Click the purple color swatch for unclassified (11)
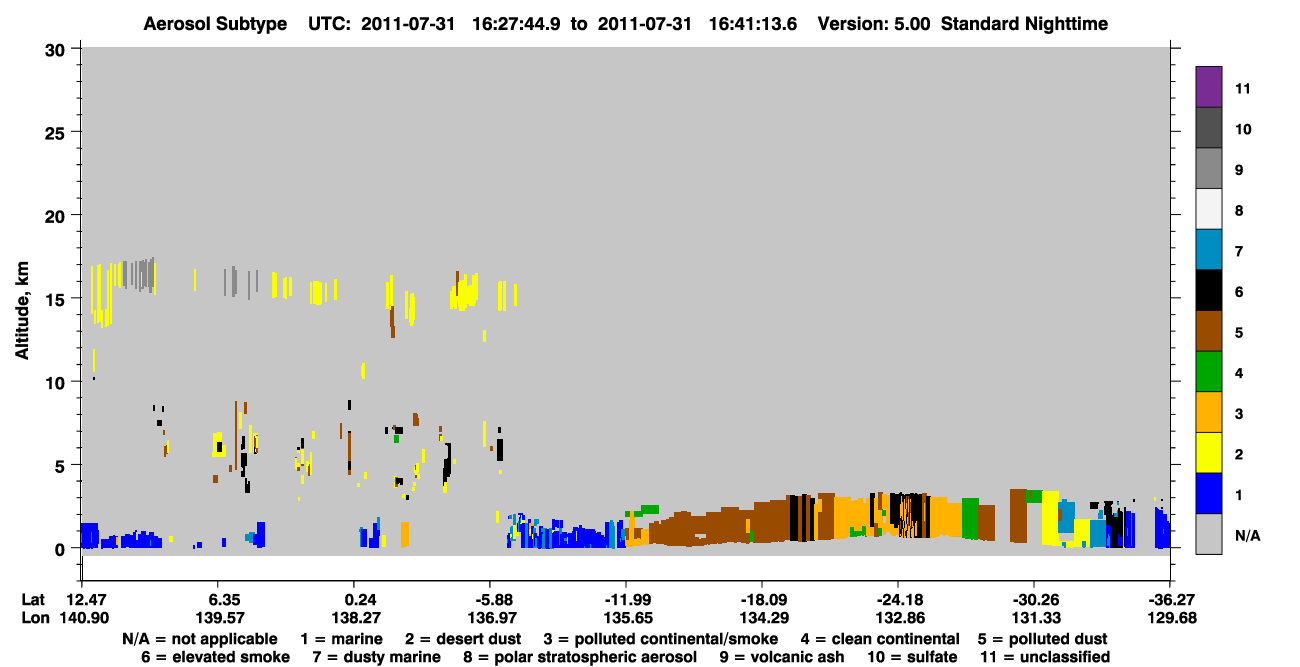 [x=1209, y=86]
